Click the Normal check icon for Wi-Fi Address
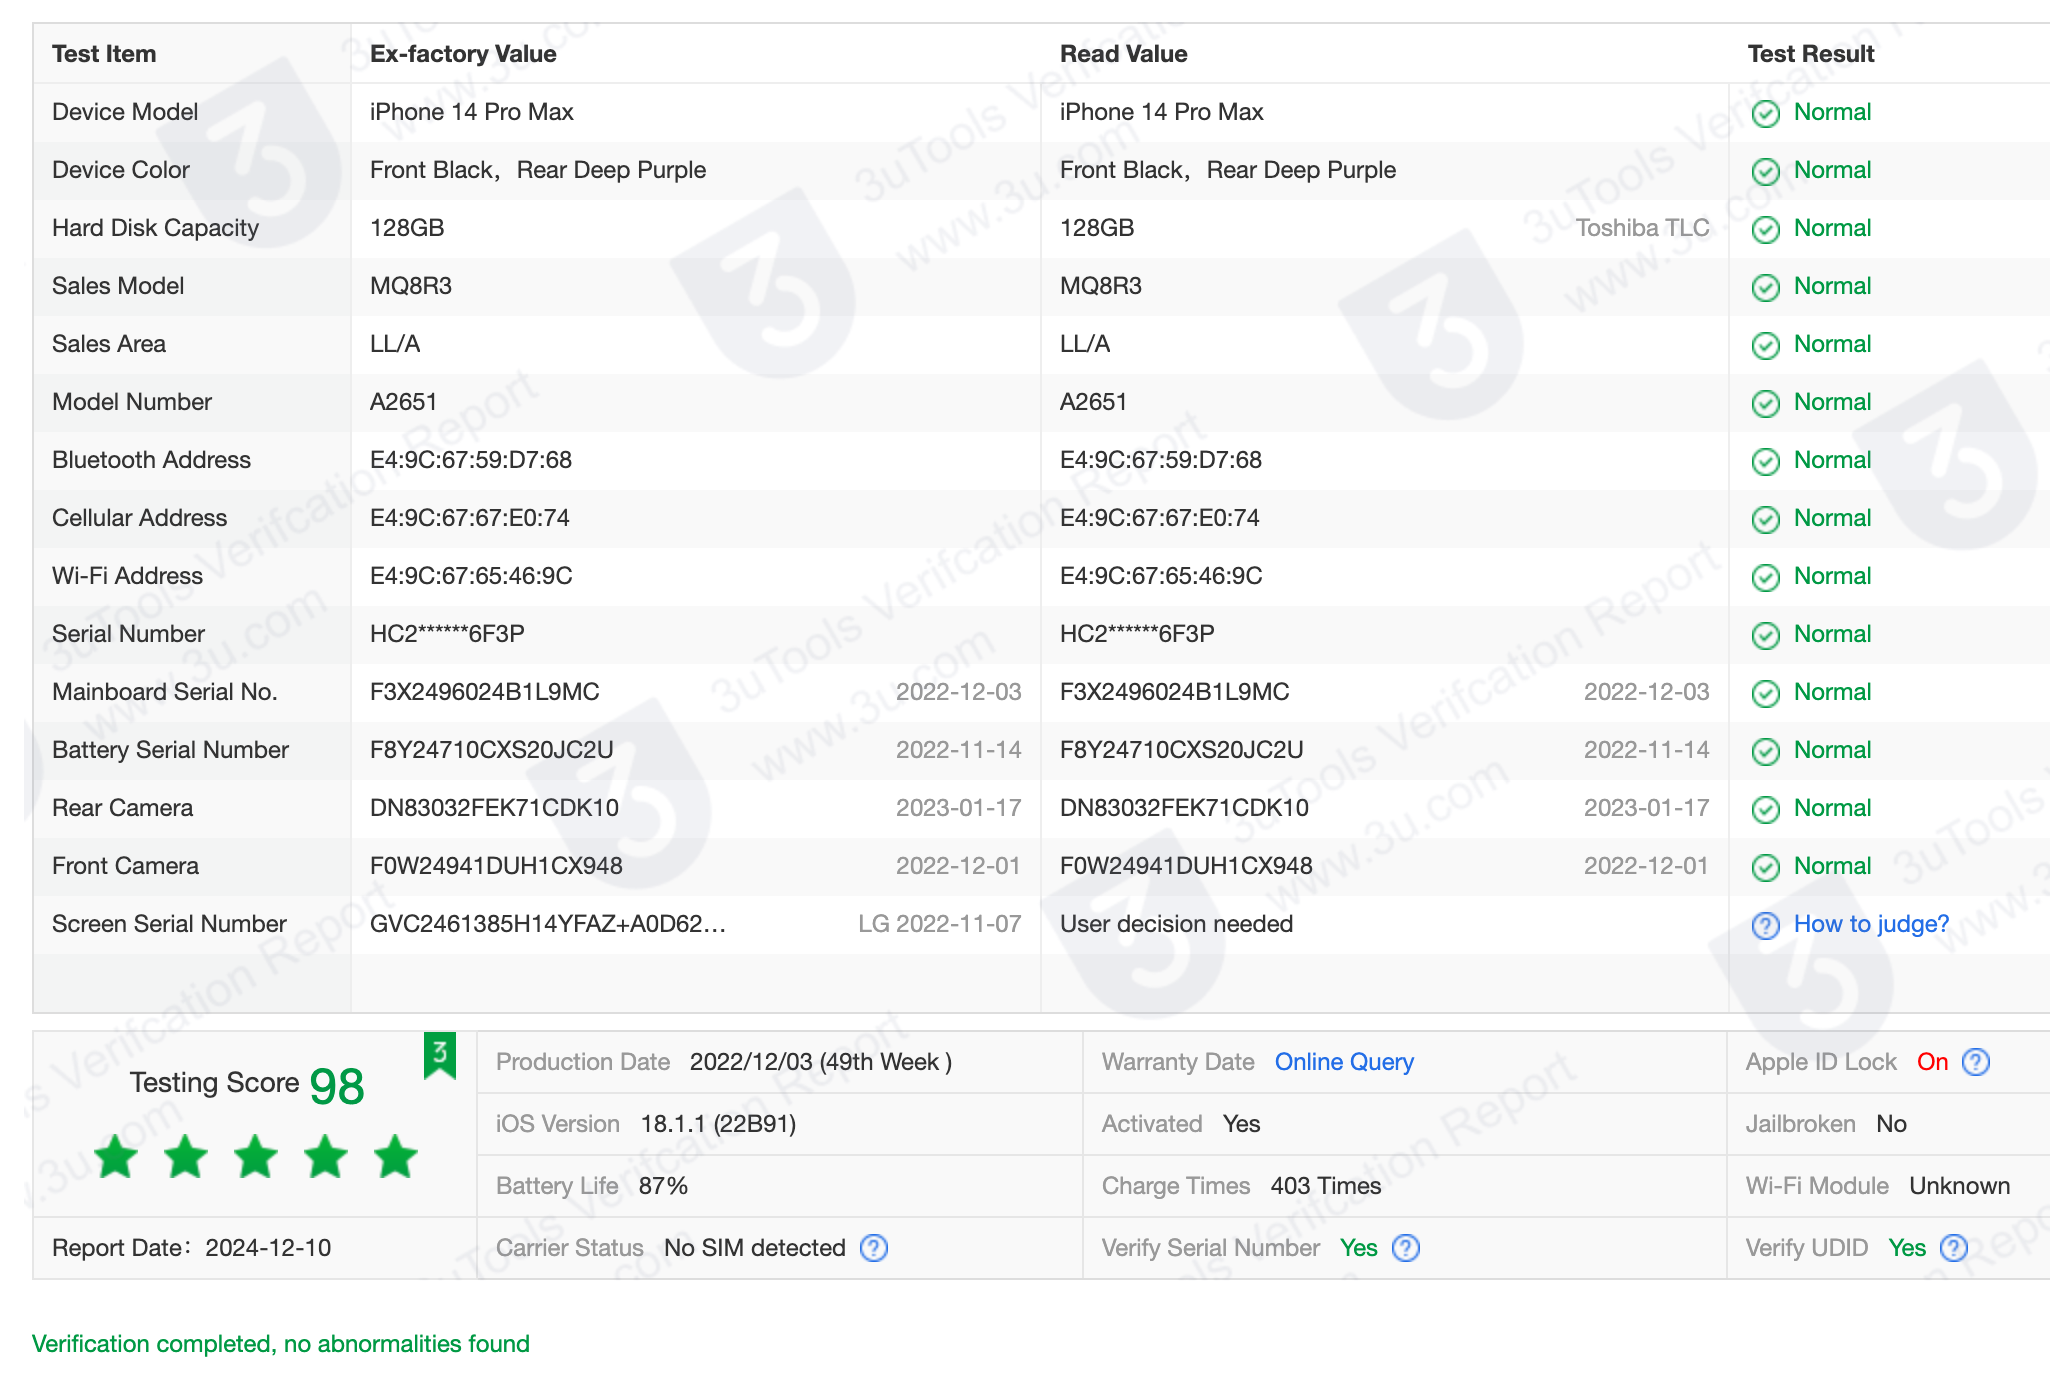 [1766, 577]
